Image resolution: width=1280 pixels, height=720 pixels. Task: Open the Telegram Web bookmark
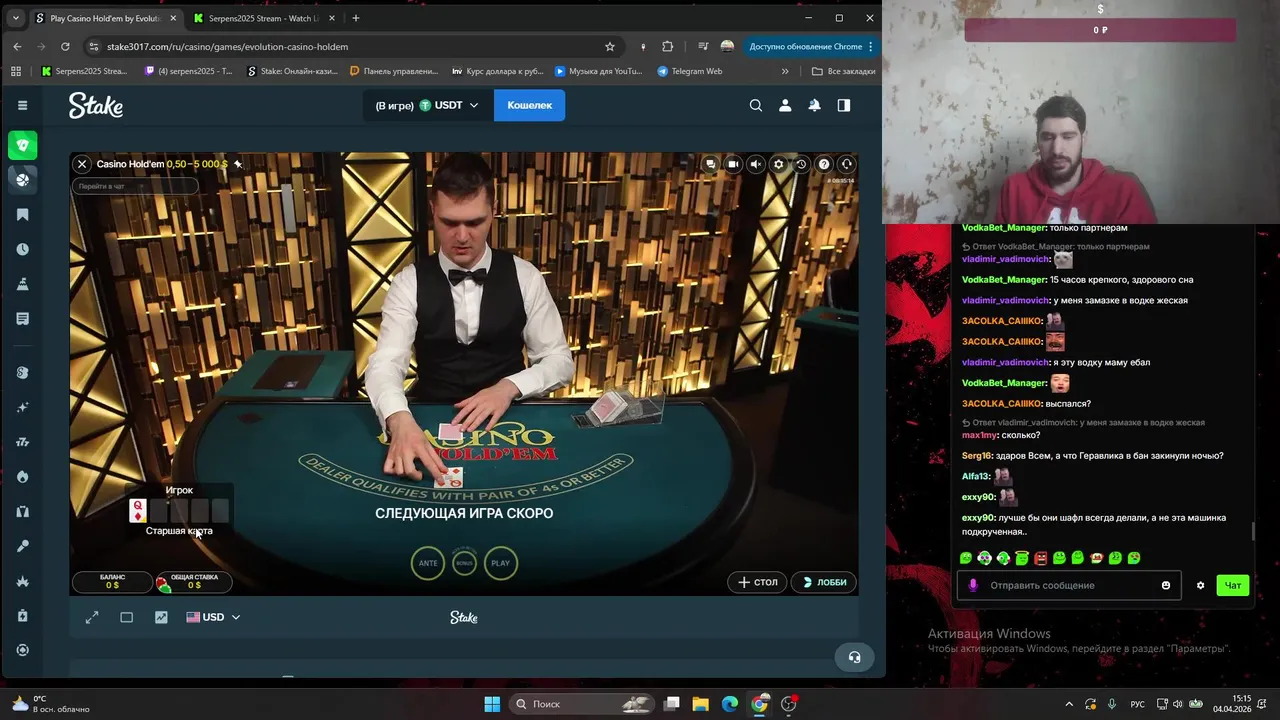[689, 71]
